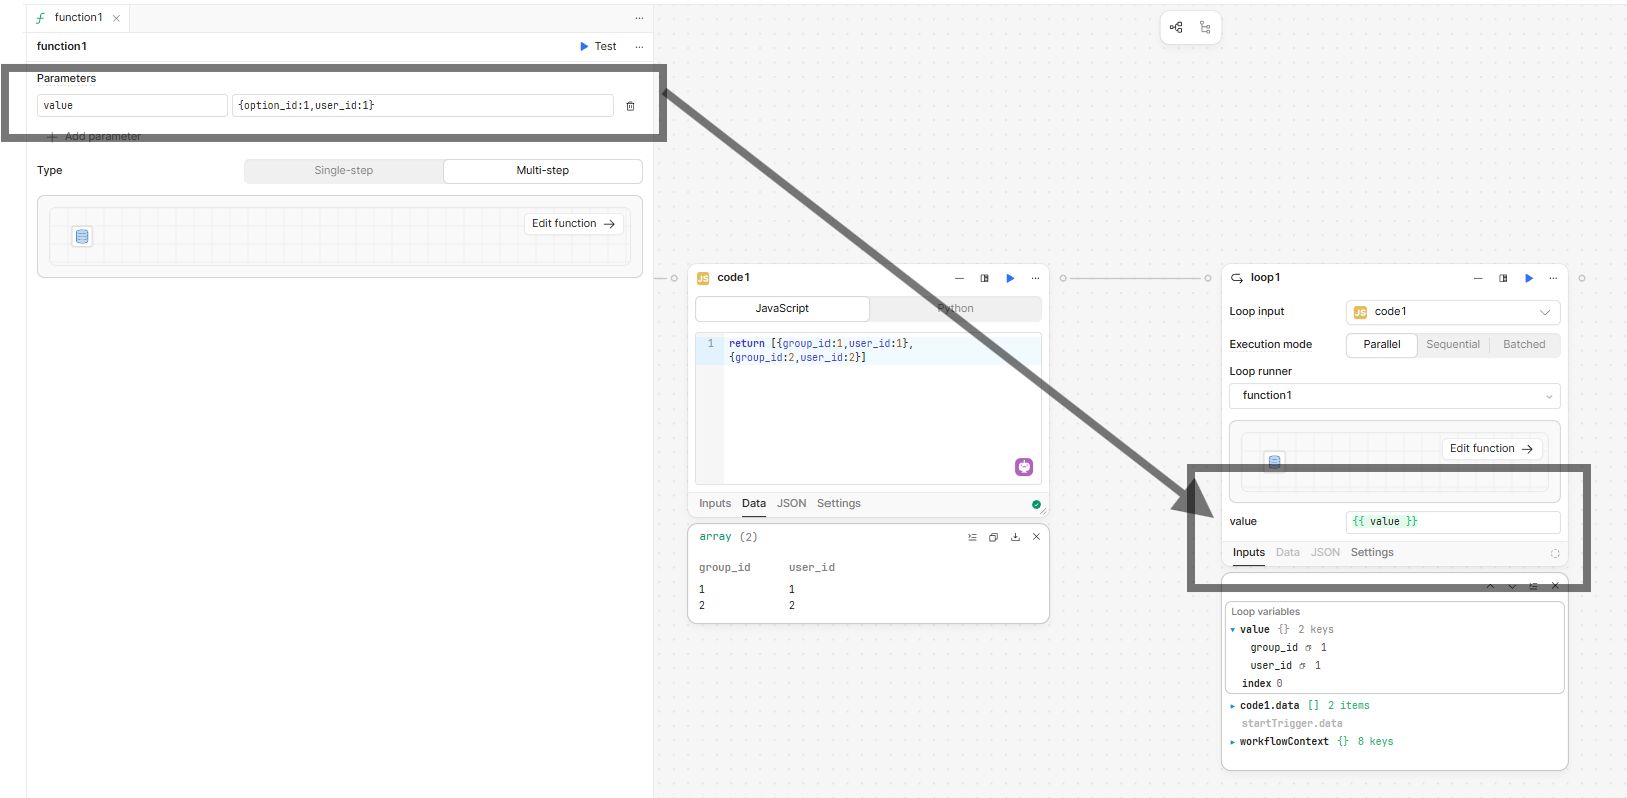Click the Test button for function1
The image size is (1627, 798).
pos(598,47)
